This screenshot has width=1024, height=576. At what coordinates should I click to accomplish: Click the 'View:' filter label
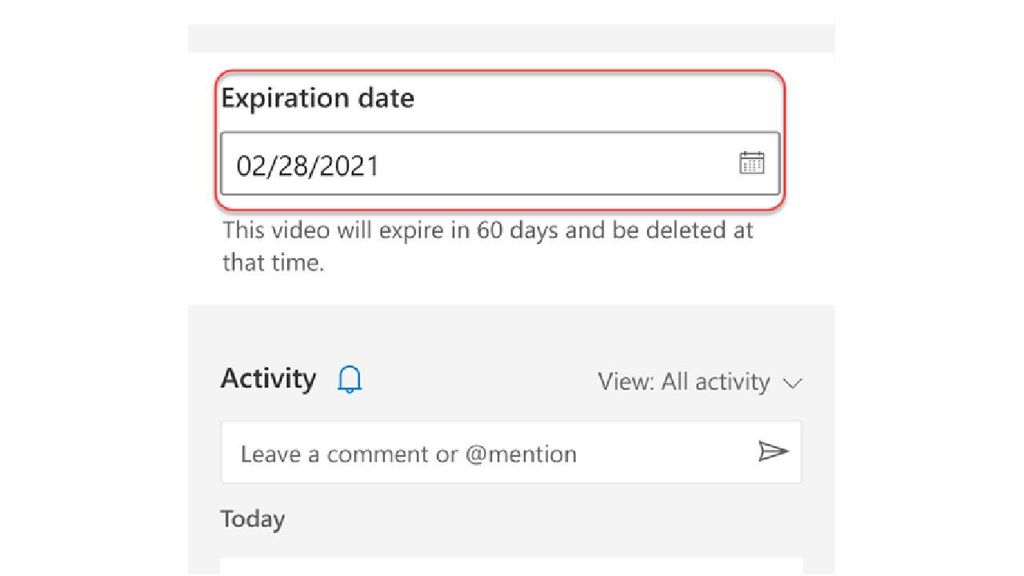pos(626,382)
